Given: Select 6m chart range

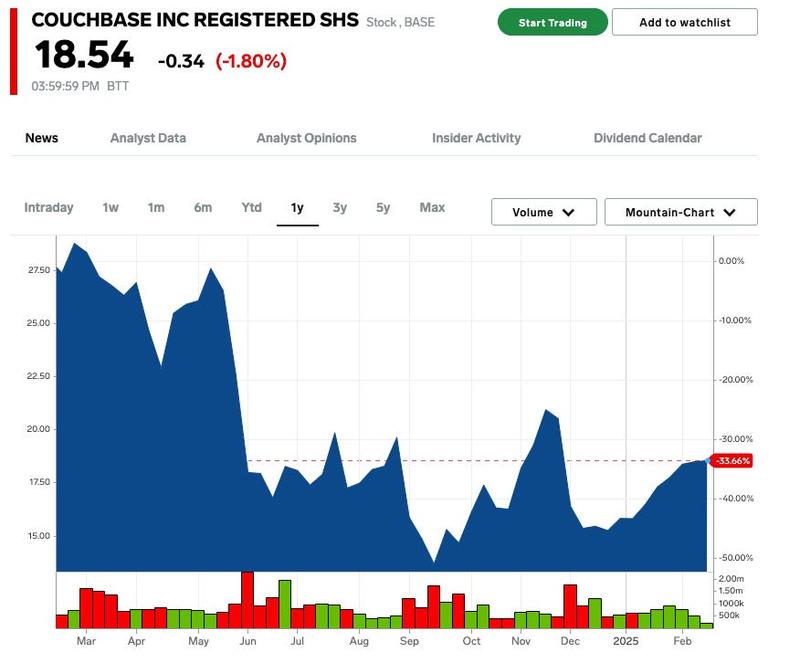Looking at the screenshot, I should (203, 208).
